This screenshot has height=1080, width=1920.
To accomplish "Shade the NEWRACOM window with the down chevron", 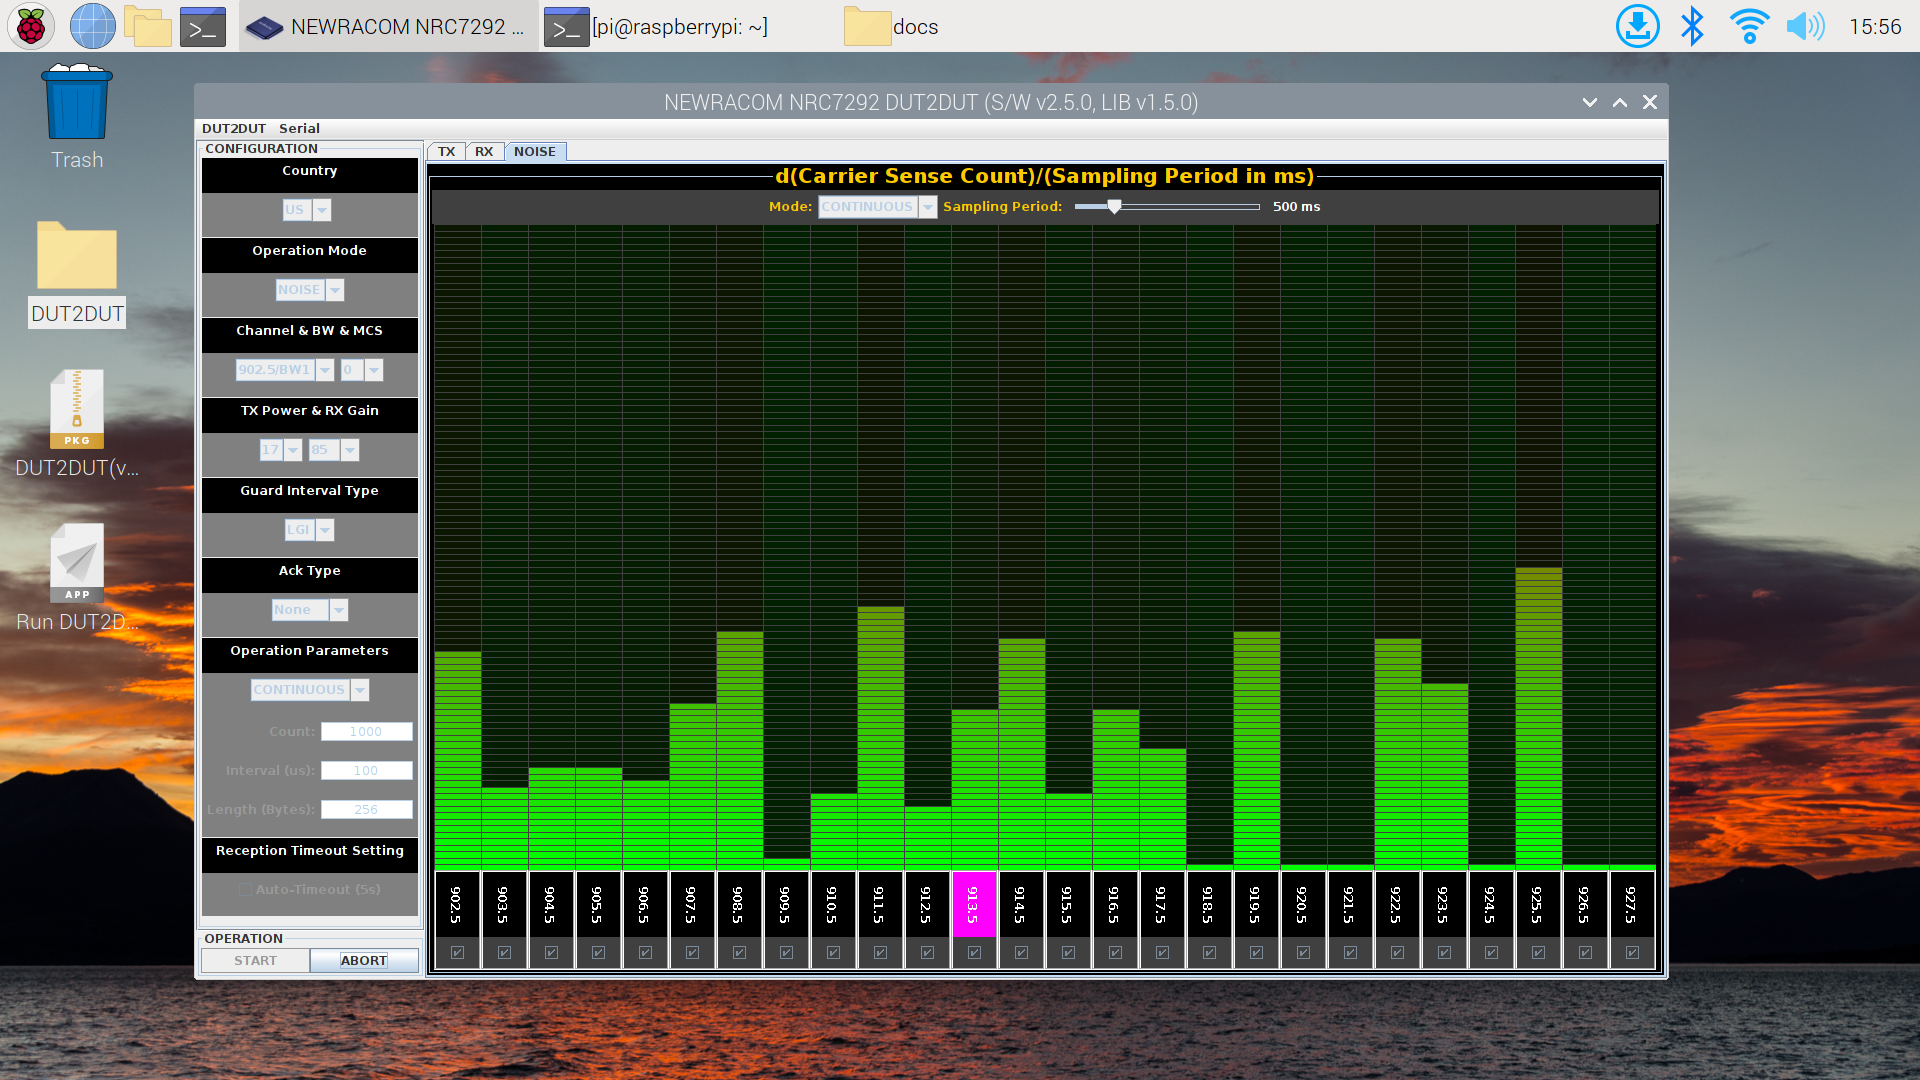I will 1589,102.
